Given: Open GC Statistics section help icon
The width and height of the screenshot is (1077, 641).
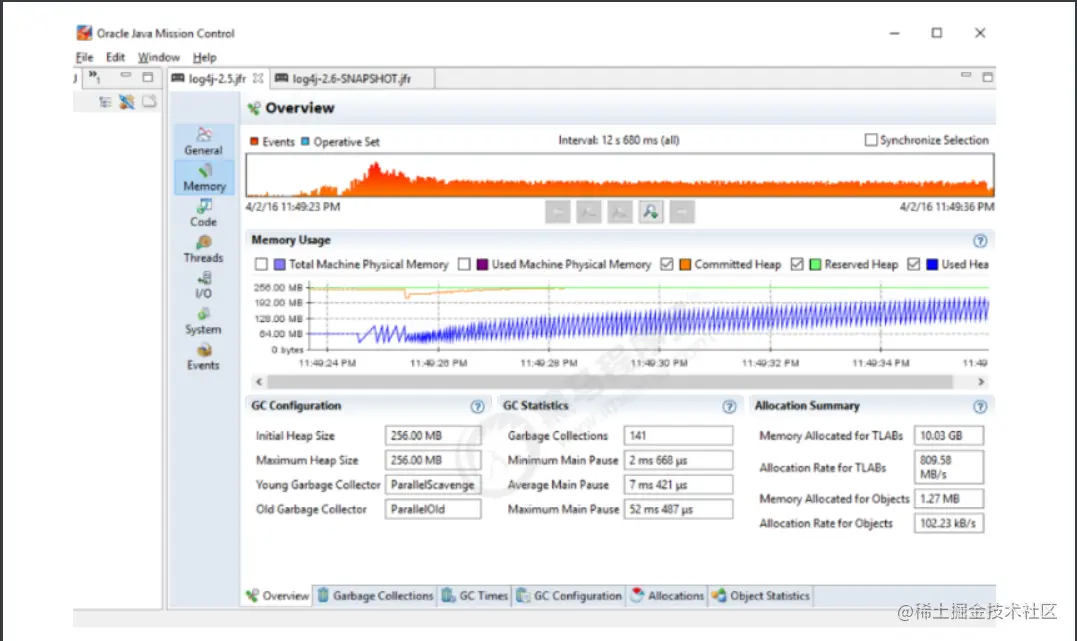Looking at the screenshot, I should tap(729, 407).
